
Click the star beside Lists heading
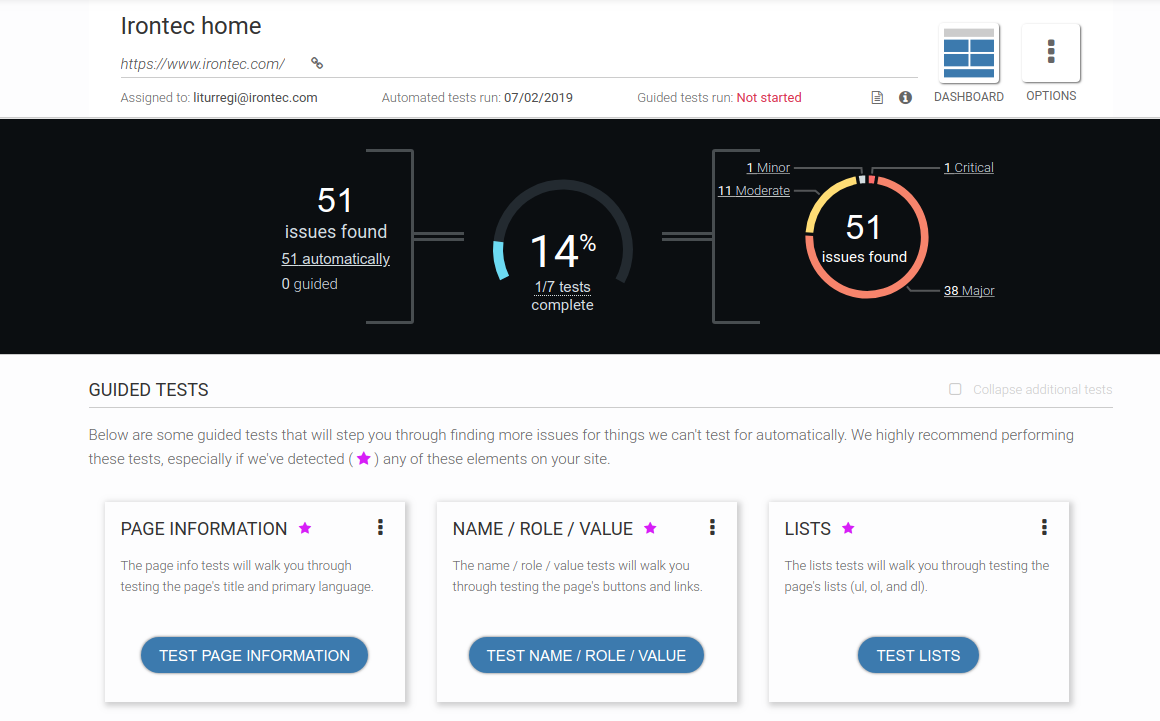click(x=848, y=528)
